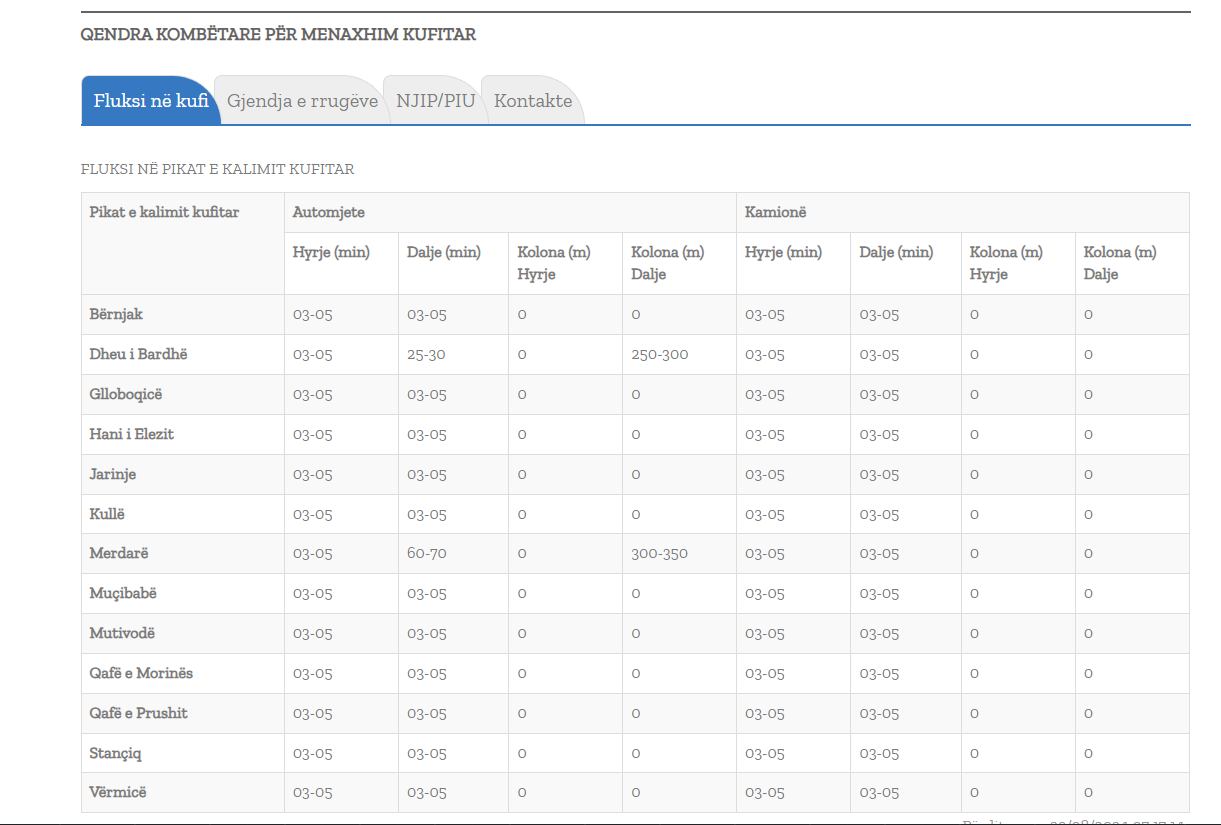Click the Glloboqicë row label
1221x825 pixels.
pyautogui.click(x=126, y=394)
